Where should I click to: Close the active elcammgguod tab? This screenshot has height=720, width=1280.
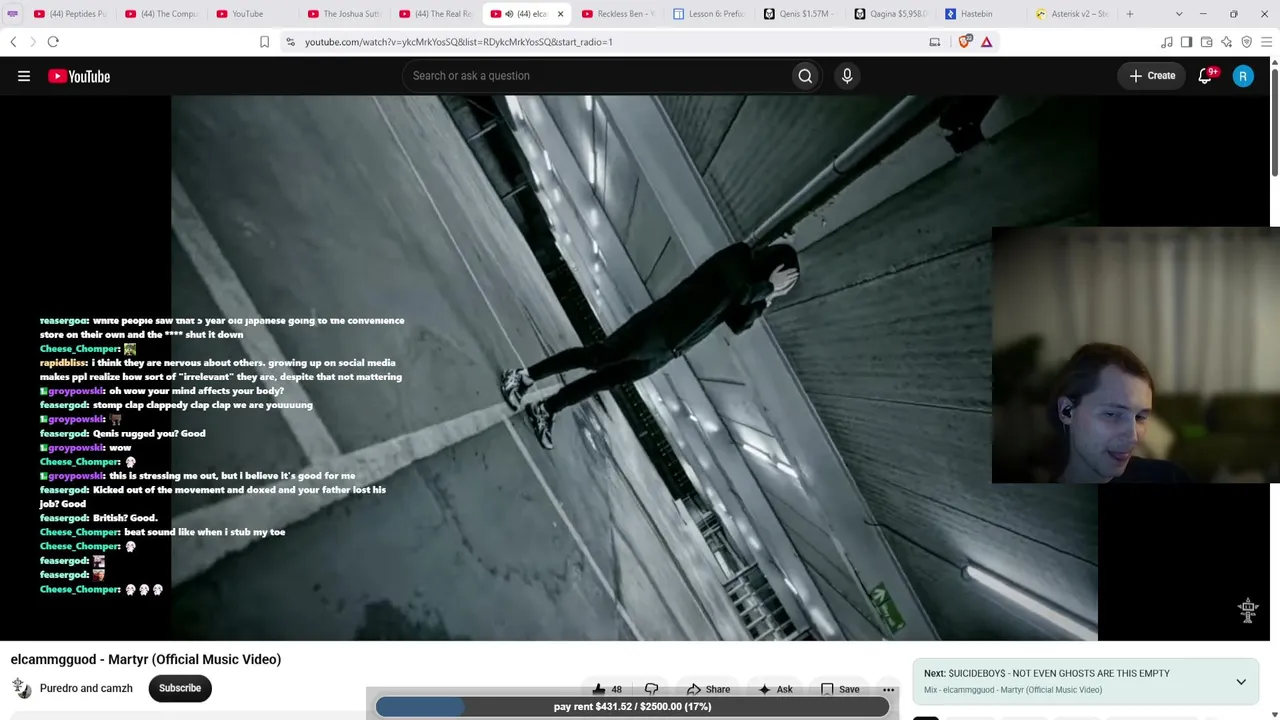[x=560, y=14]
